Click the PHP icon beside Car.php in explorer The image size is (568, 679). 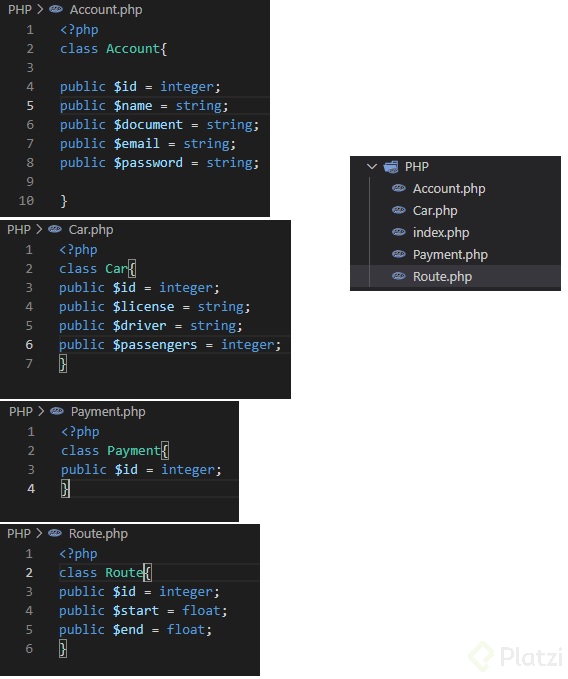click(398, 210)
